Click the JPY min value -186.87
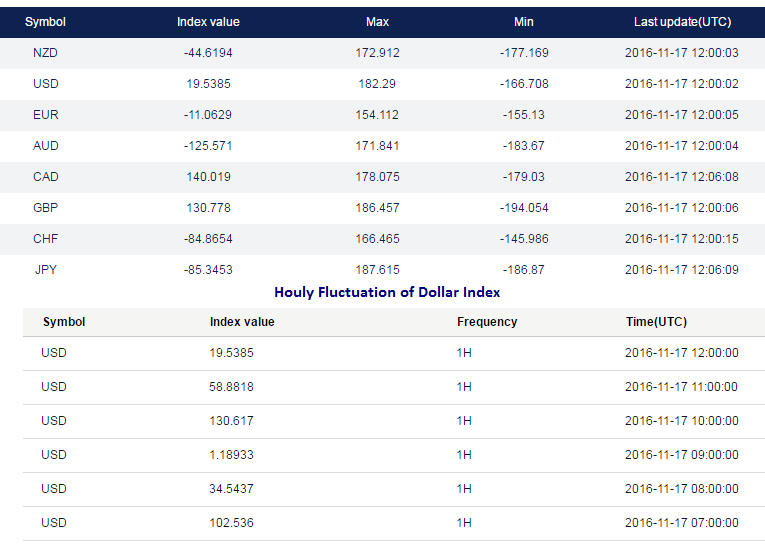 (524, 270)
